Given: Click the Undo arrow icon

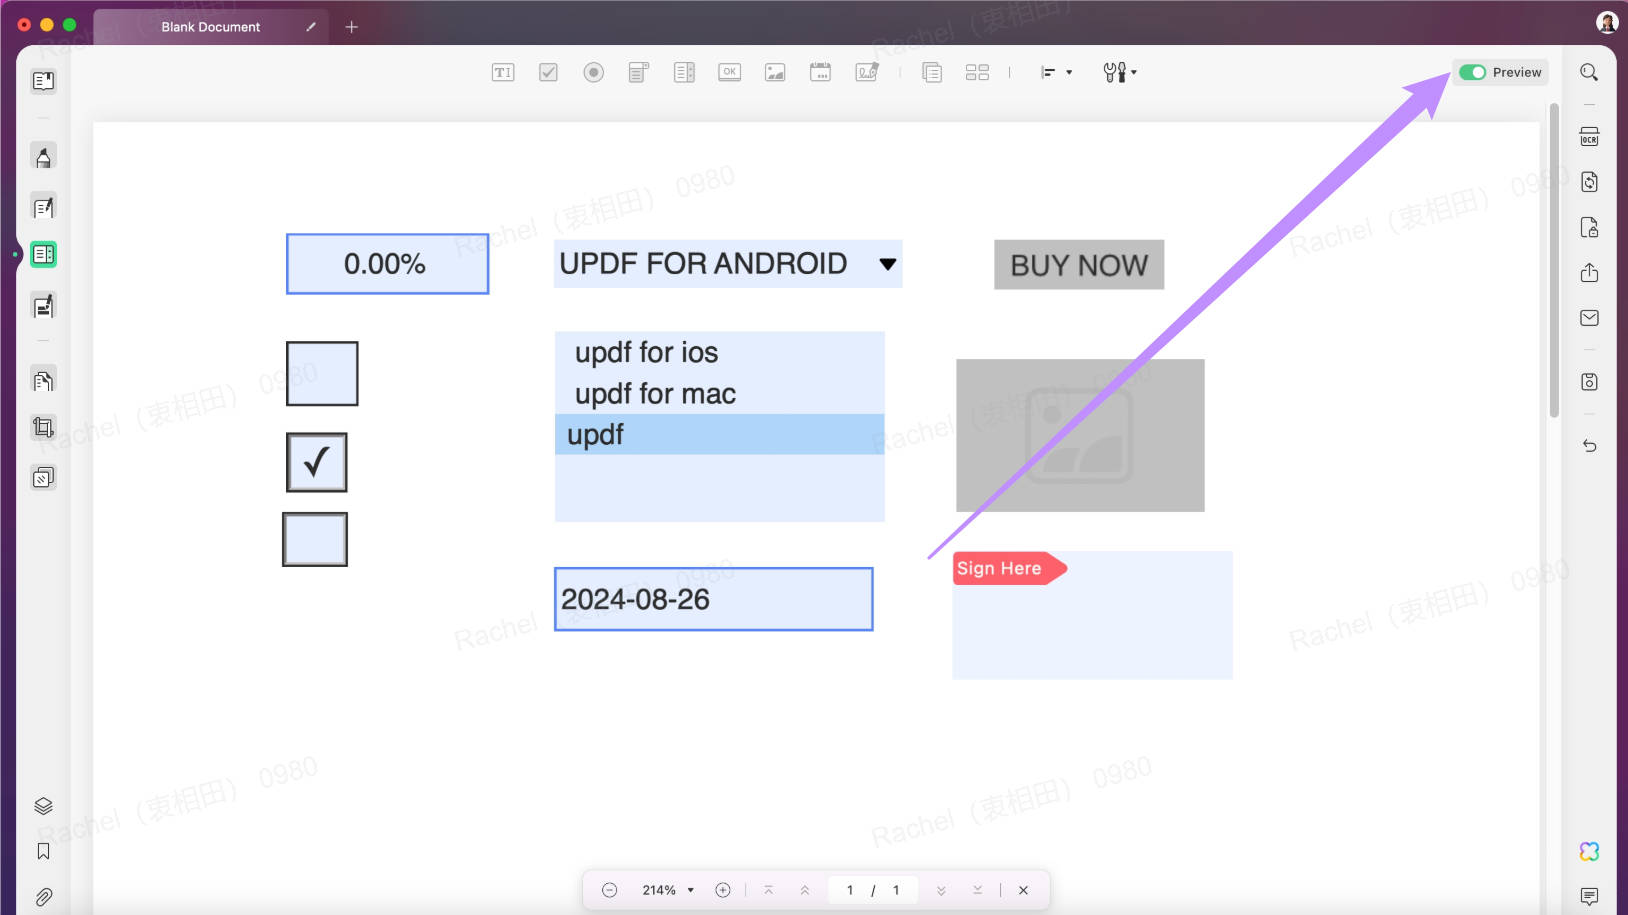Looking at the screenshot, I should pos(1589,446).
